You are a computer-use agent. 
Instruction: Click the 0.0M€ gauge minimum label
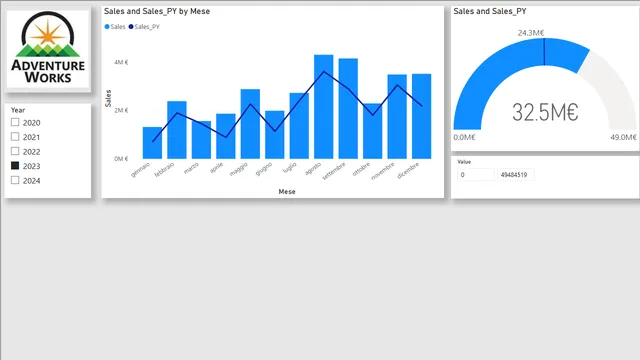pyautogui.click(x=464, y=137)
